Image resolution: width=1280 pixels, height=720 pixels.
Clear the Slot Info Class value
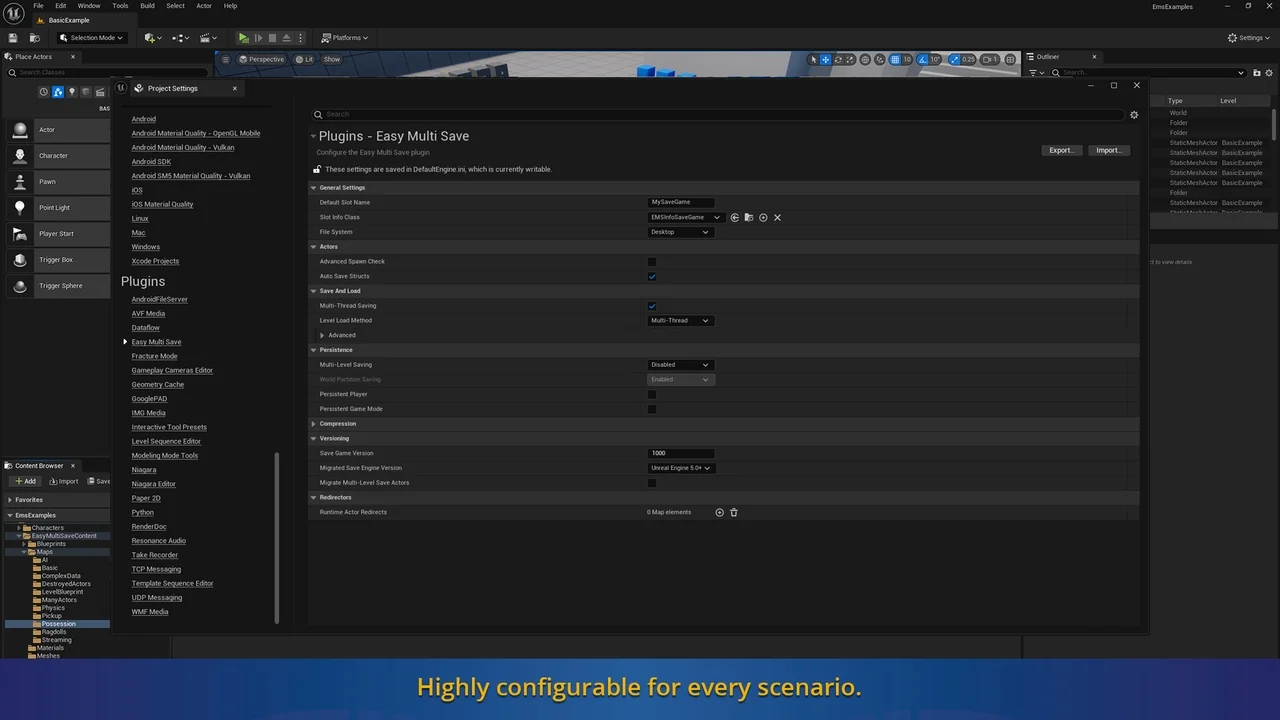click(777, 217)
